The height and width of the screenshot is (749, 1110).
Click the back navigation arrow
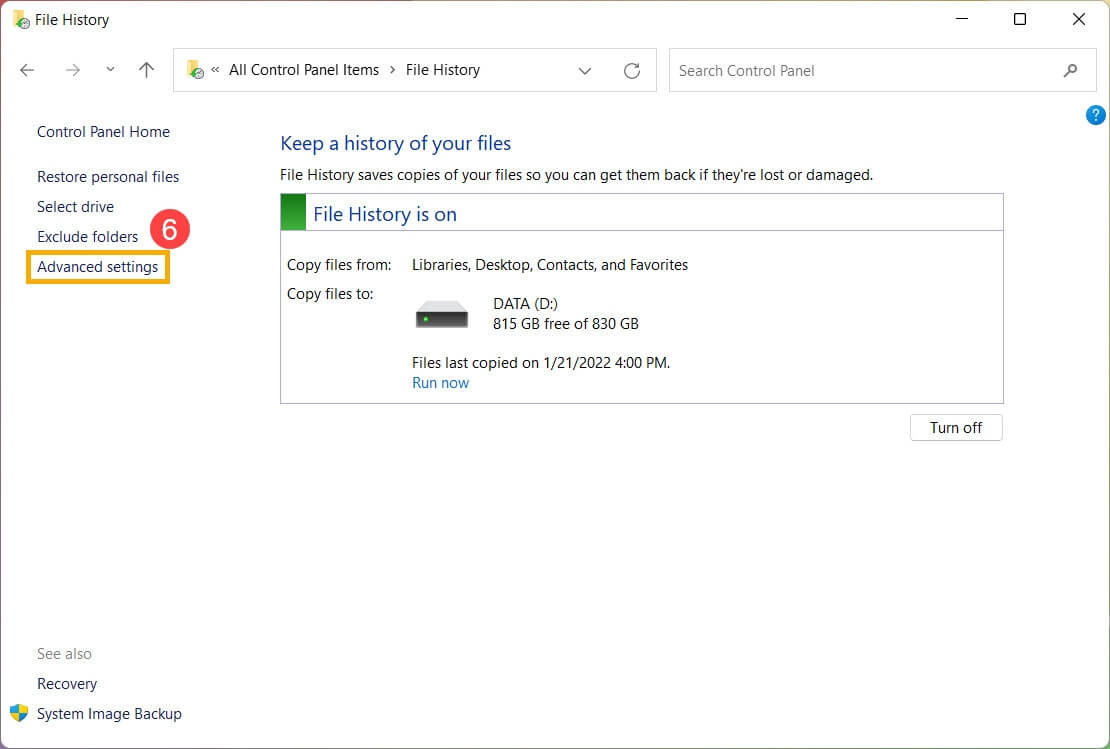tap(27, 70)
